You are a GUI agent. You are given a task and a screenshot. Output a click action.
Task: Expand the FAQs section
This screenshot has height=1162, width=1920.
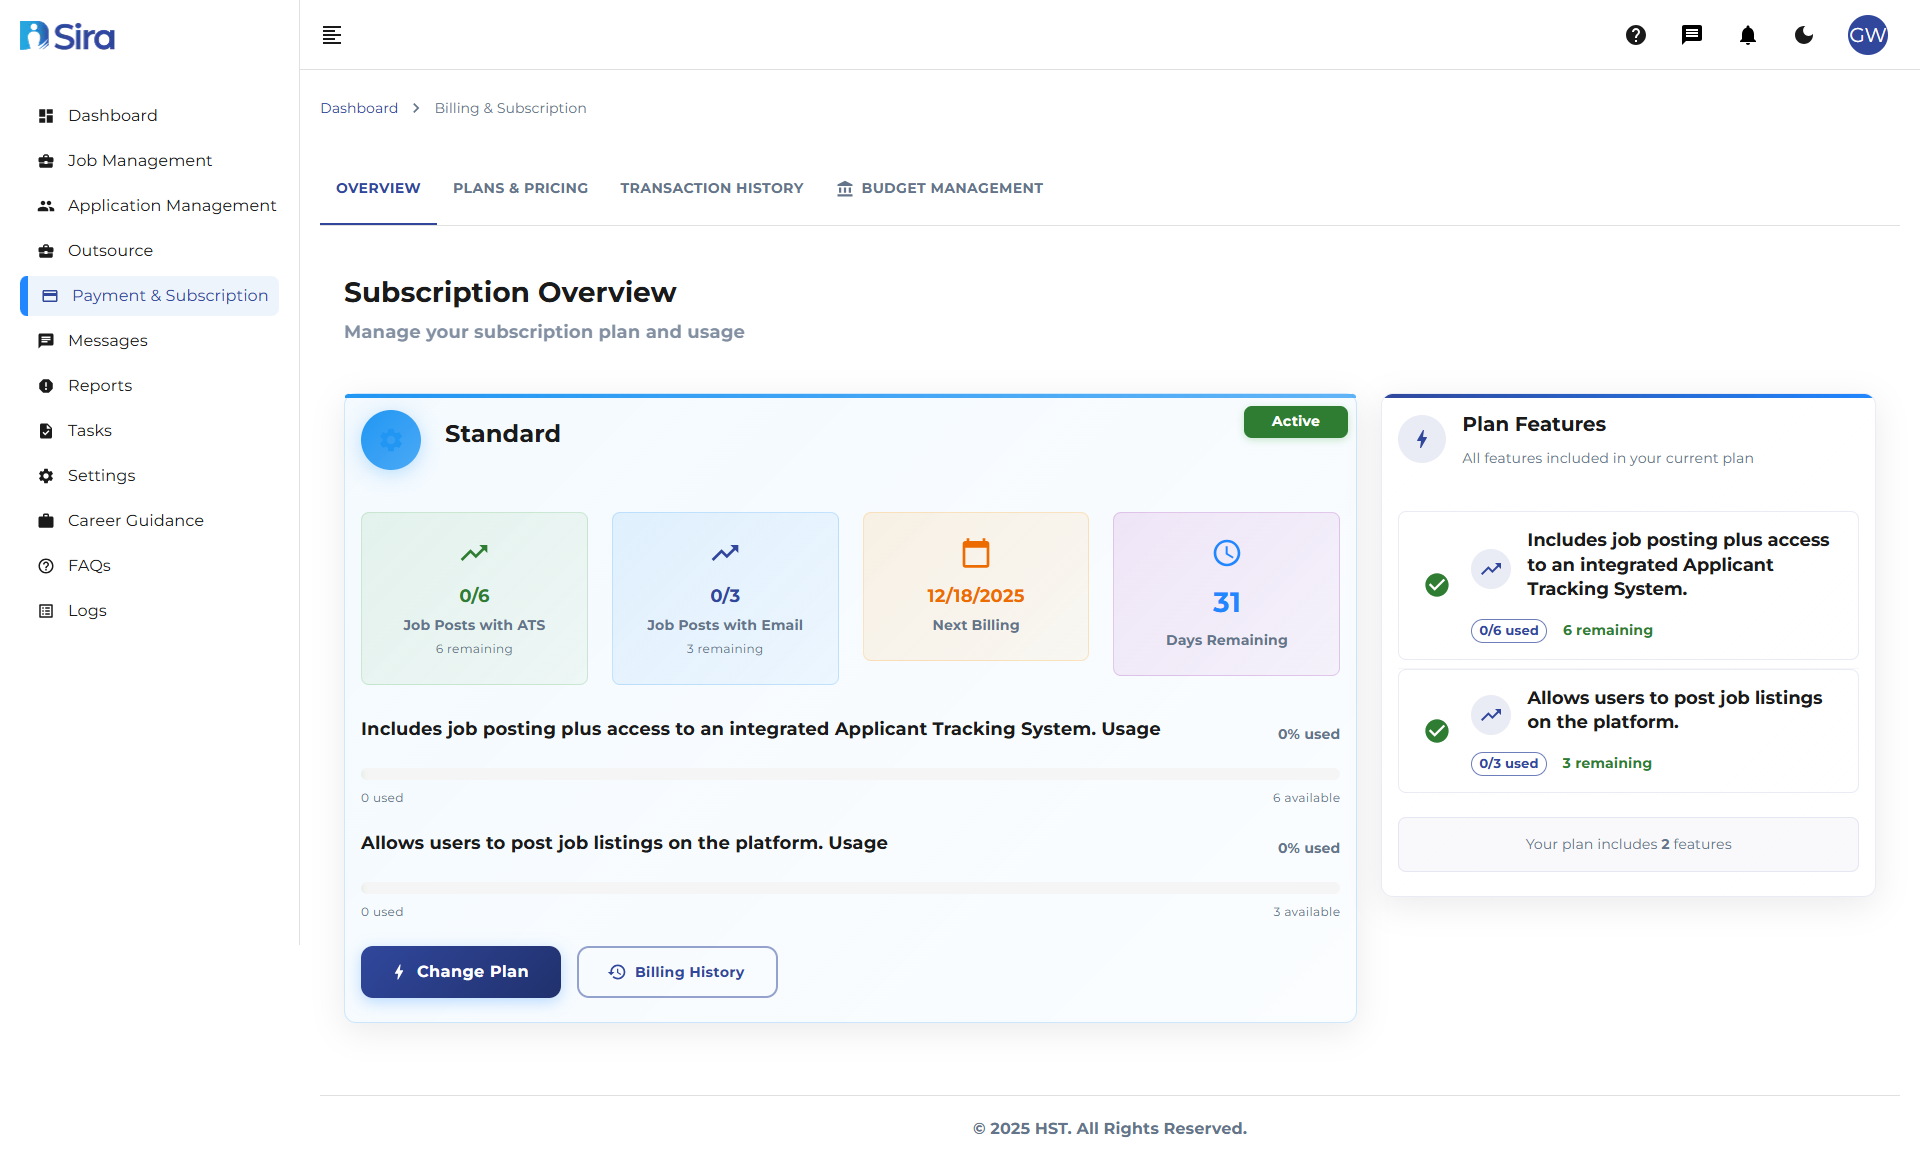(89, 565)
